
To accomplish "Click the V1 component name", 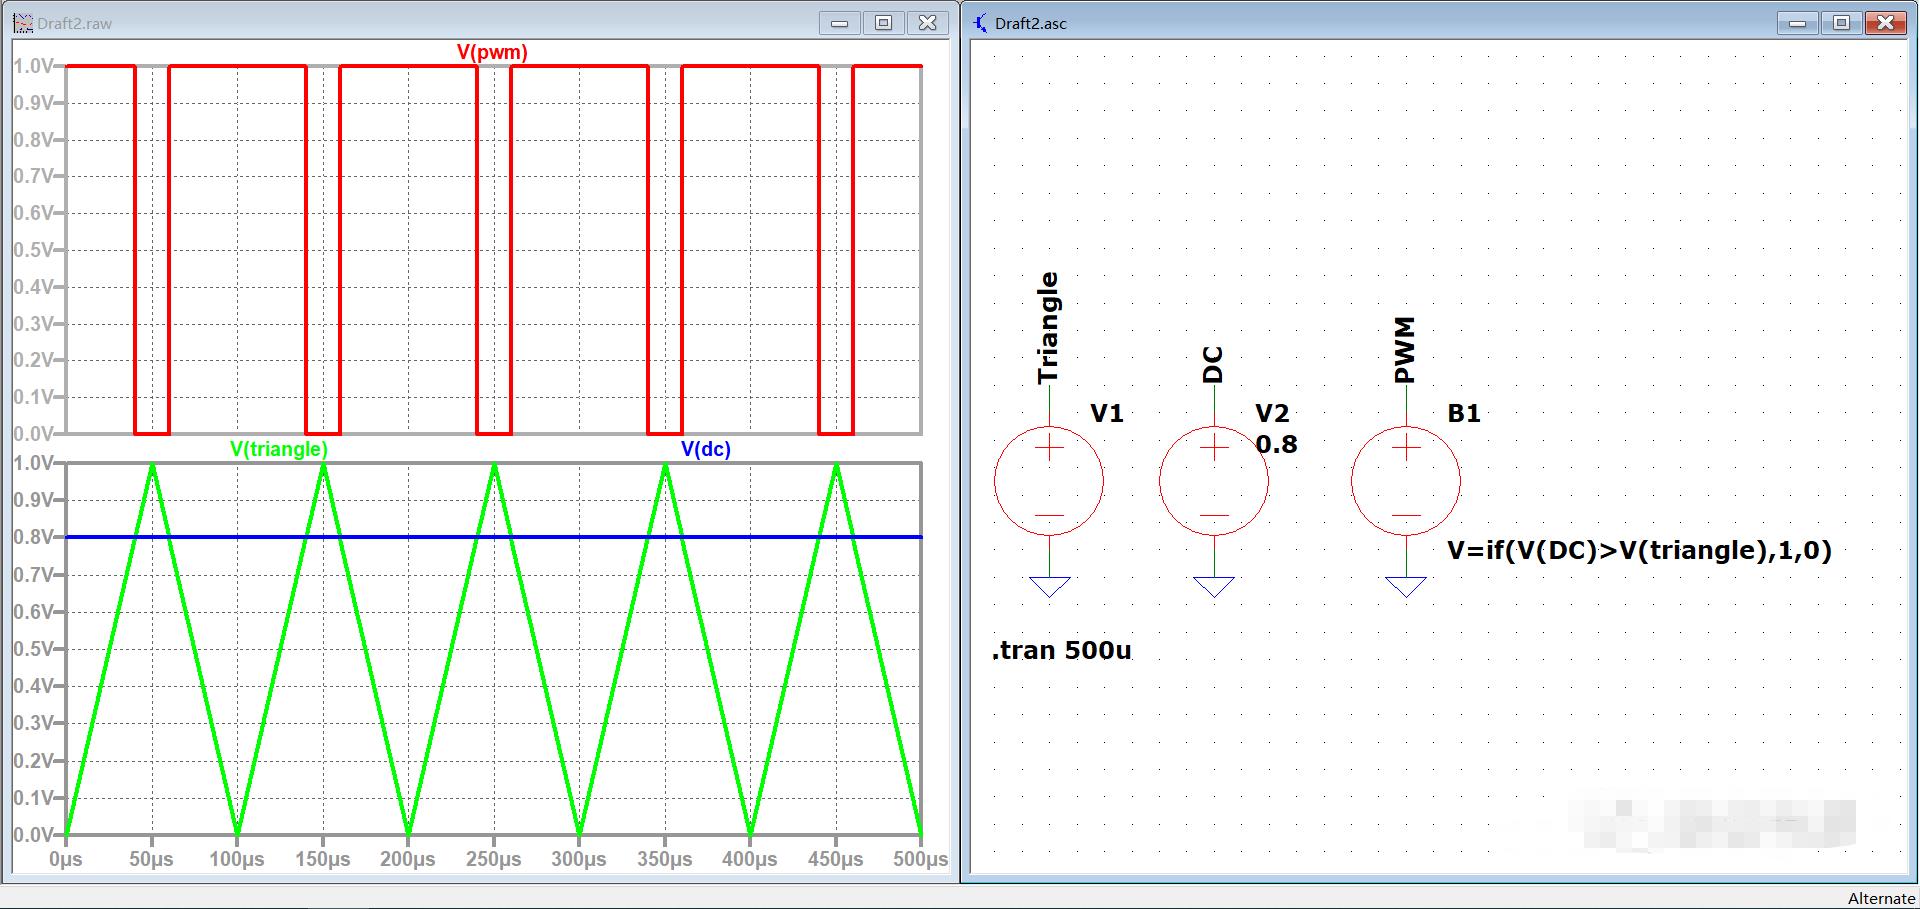I will [1107, 413].
